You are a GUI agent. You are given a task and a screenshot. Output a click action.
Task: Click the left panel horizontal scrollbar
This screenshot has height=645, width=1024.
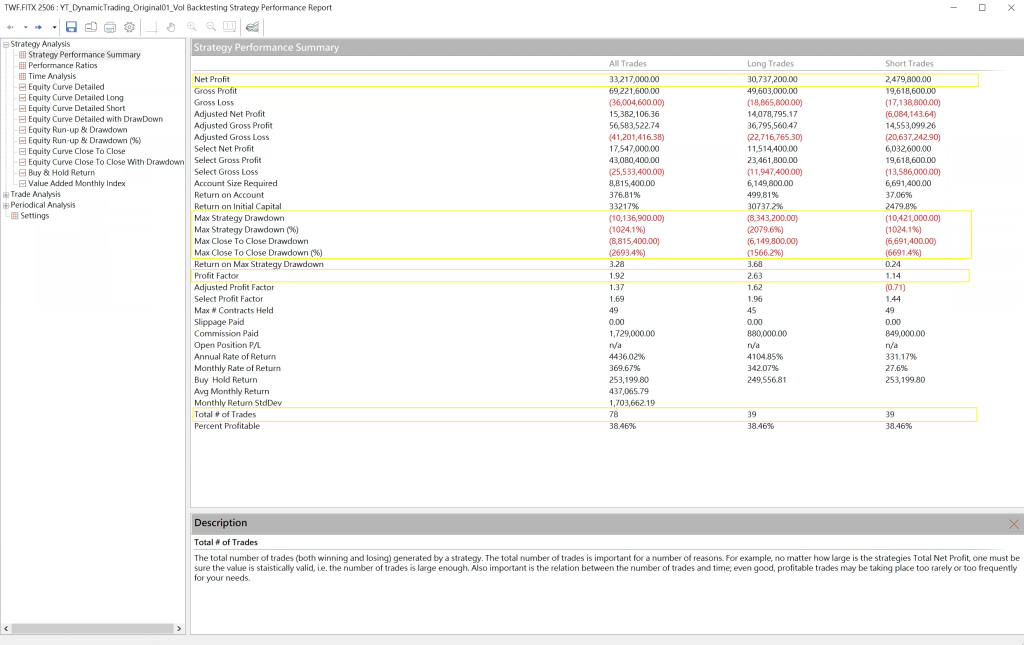[93, 628]
